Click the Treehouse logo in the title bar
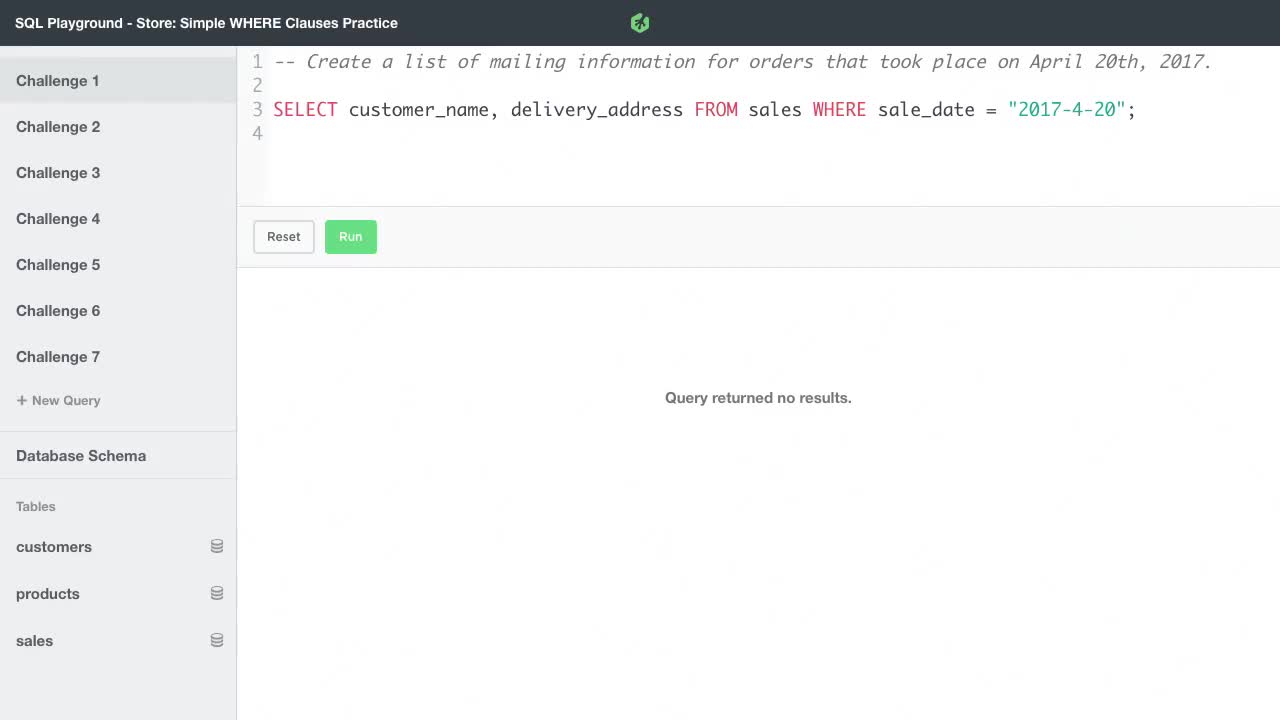 639,22
